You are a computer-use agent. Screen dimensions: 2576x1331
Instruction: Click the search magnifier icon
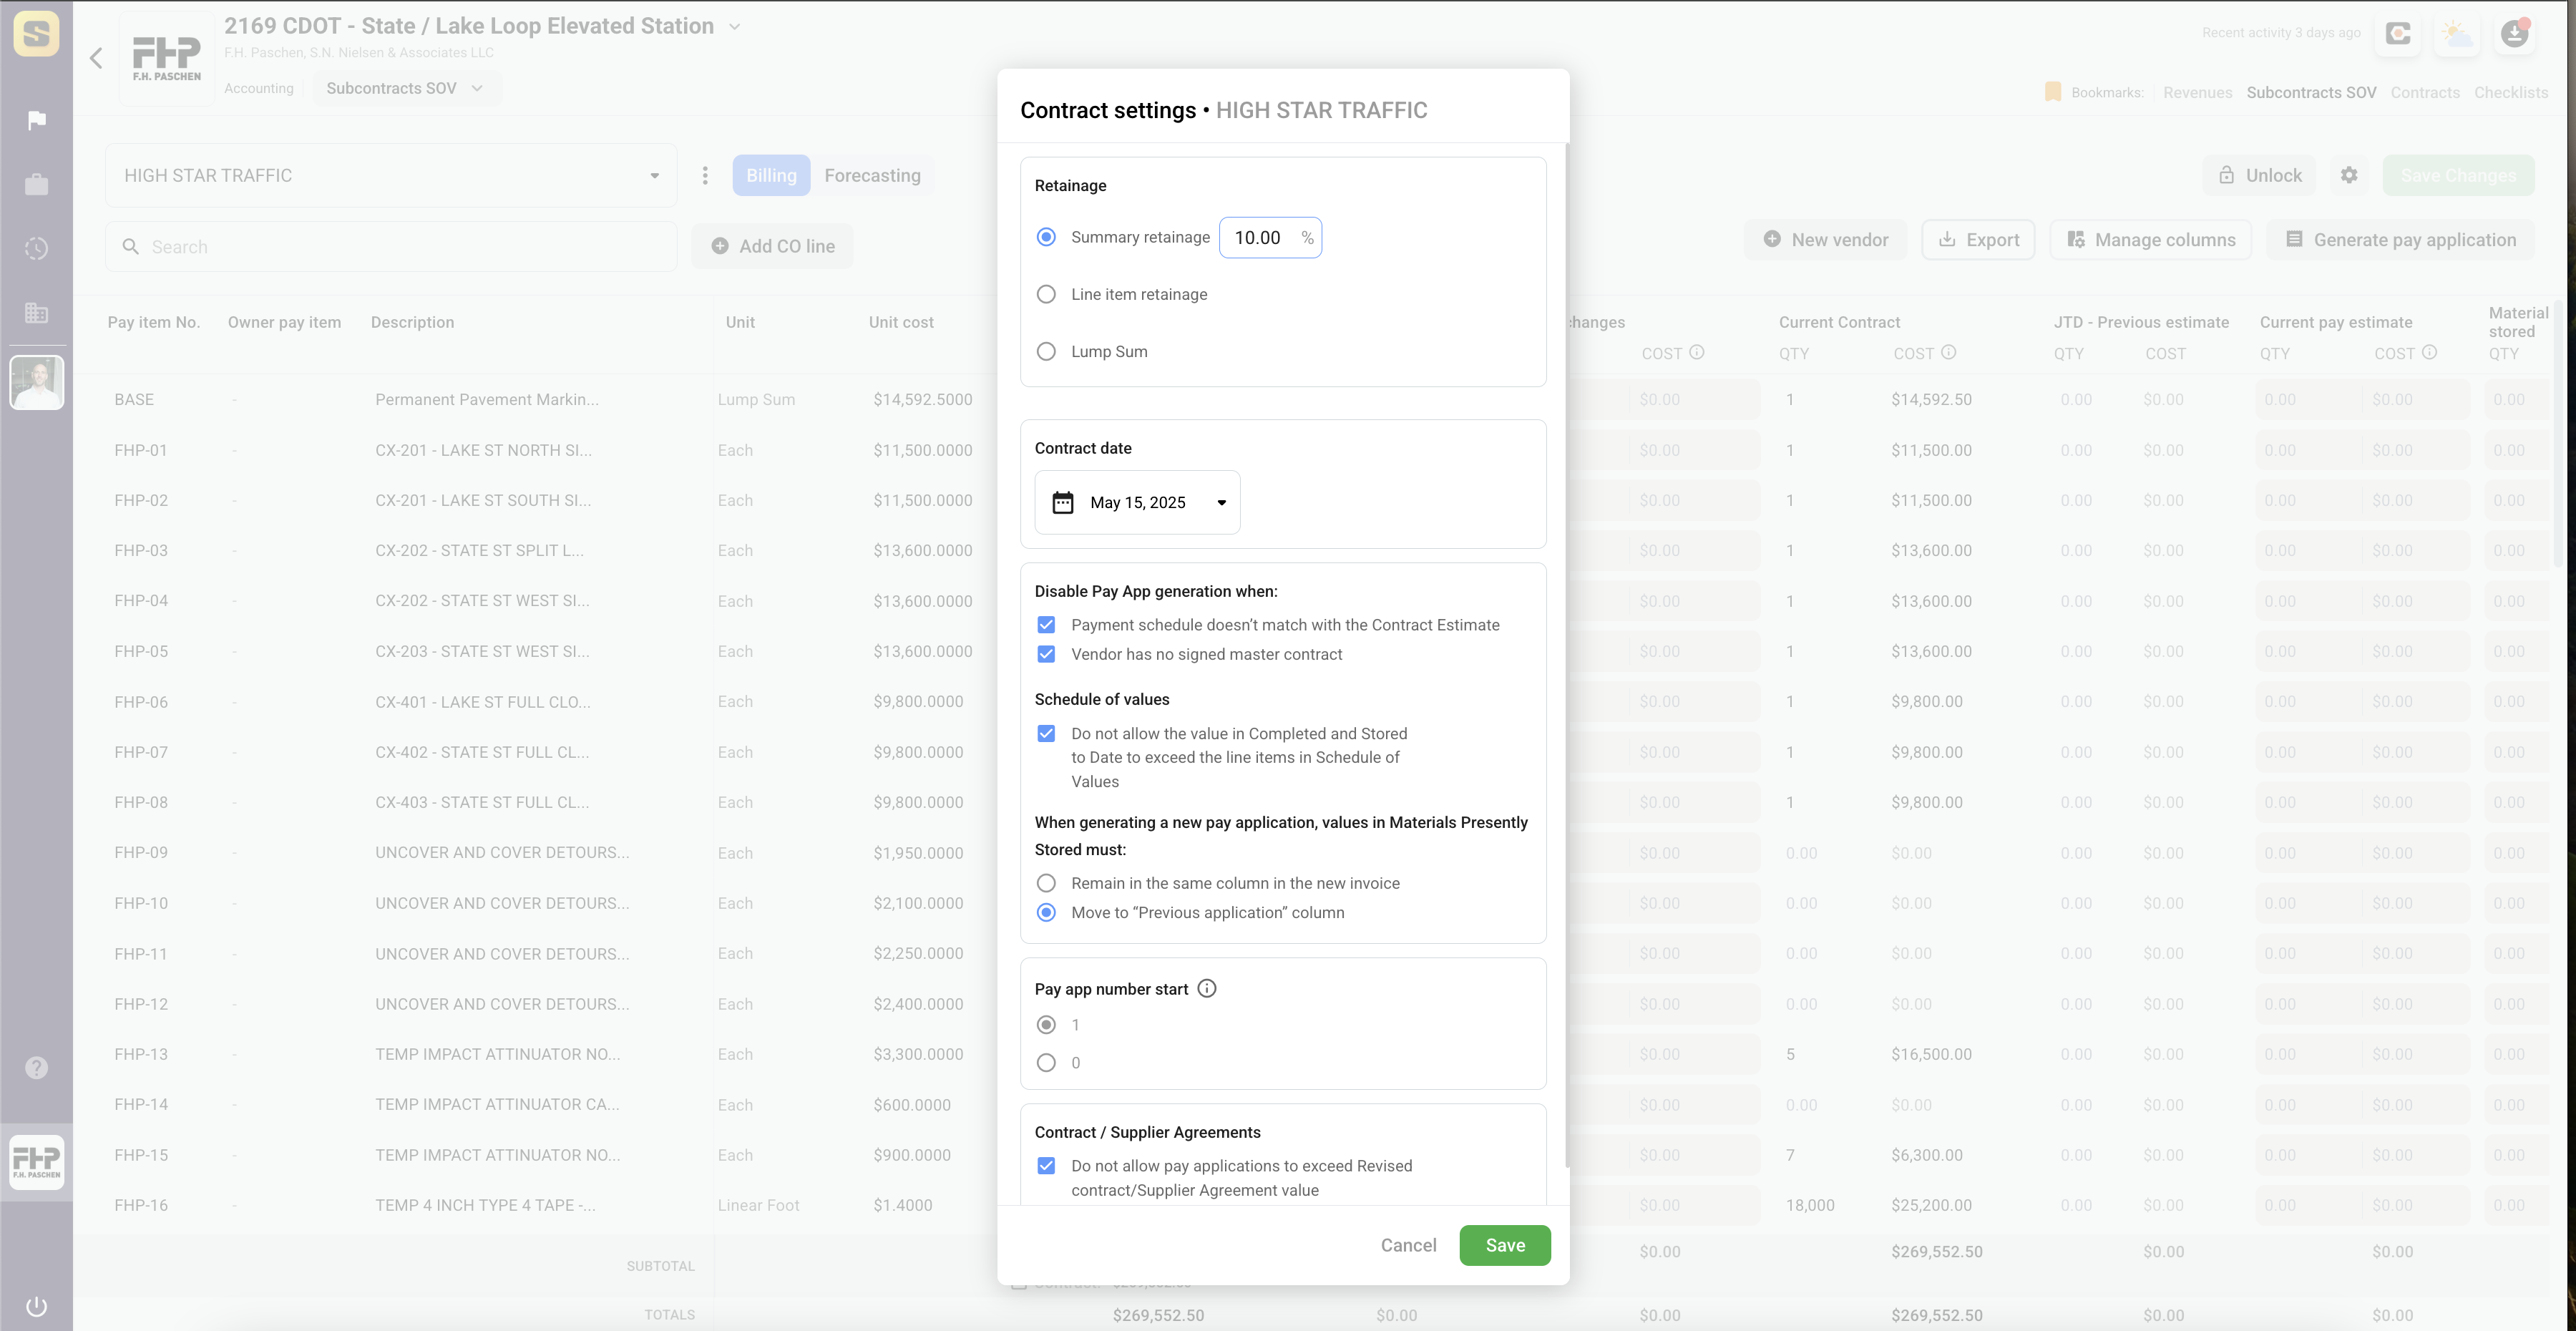[x=131, y=246]
